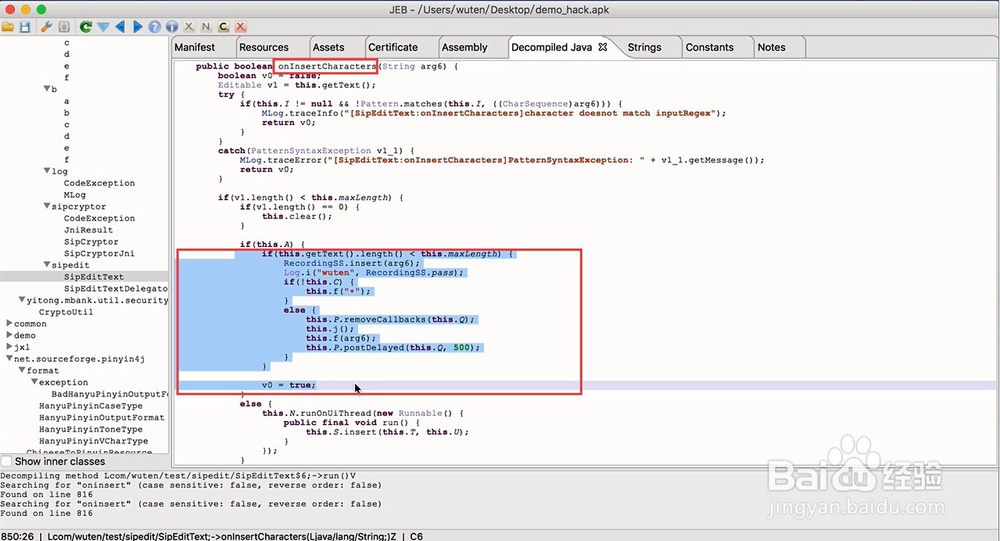
Task: Click the onInsertCharacters method name in code
Action: coord(327,66)
